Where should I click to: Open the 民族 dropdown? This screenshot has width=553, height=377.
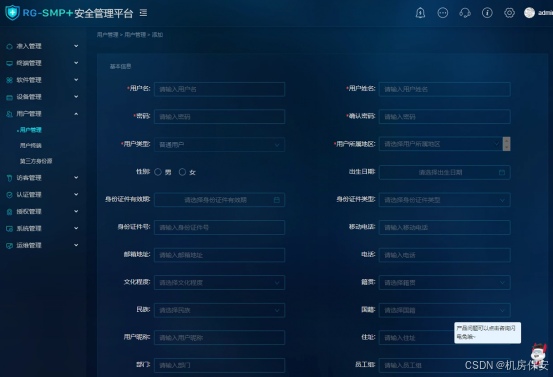click(219, 310)
